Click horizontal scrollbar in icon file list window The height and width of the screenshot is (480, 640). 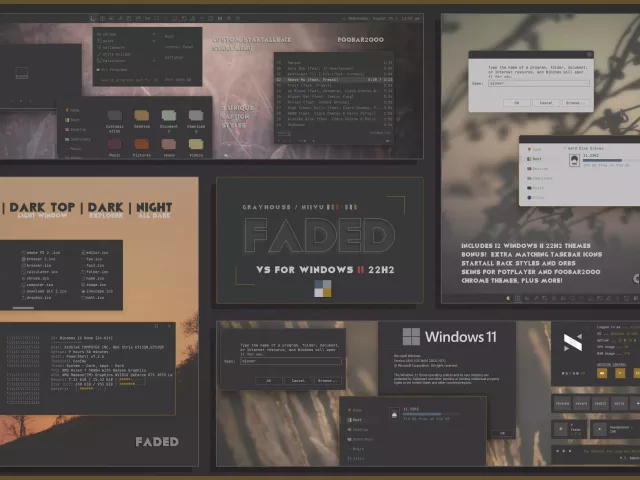click(x=23, y=308)
